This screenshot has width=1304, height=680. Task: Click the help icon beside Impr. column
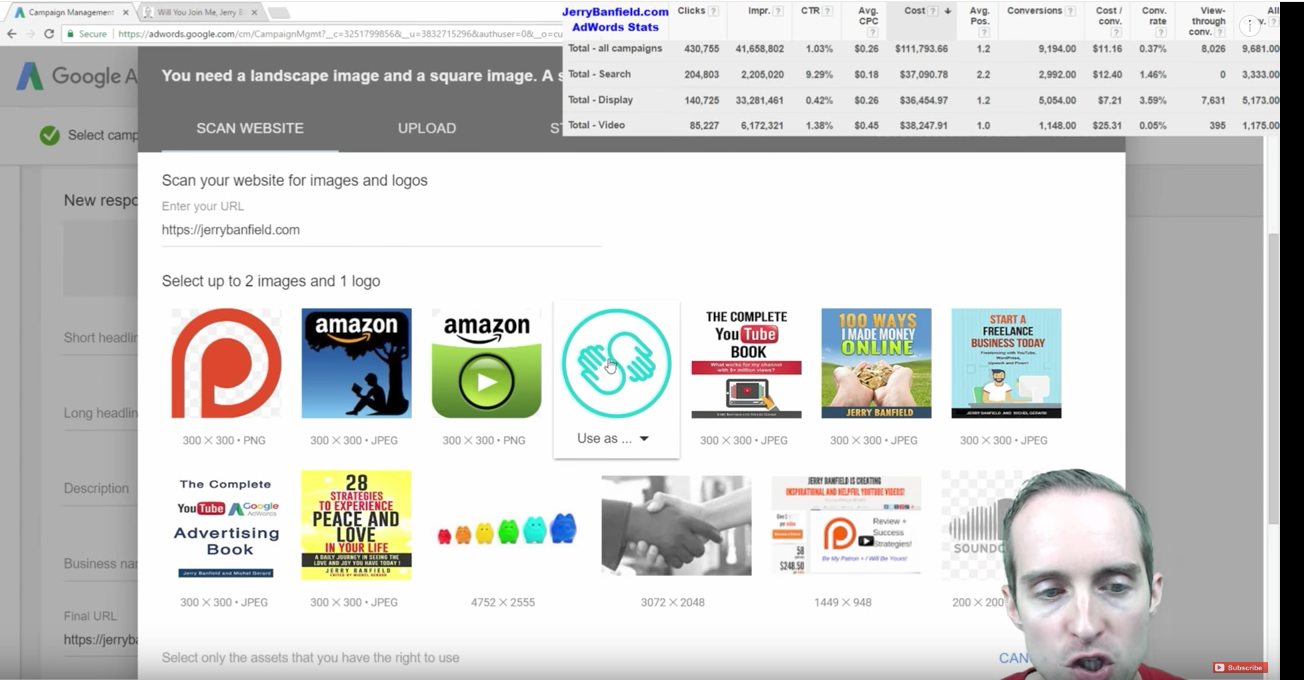778,11
